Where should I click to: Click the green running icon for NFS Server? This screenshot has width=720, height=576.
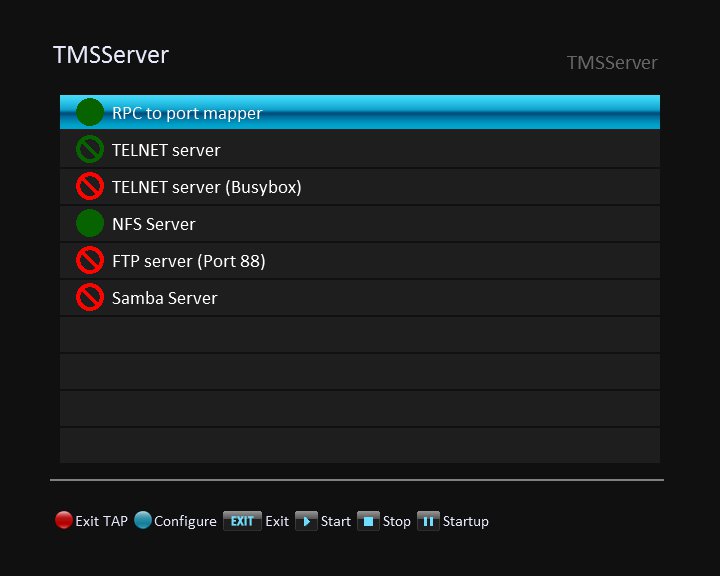90,223
